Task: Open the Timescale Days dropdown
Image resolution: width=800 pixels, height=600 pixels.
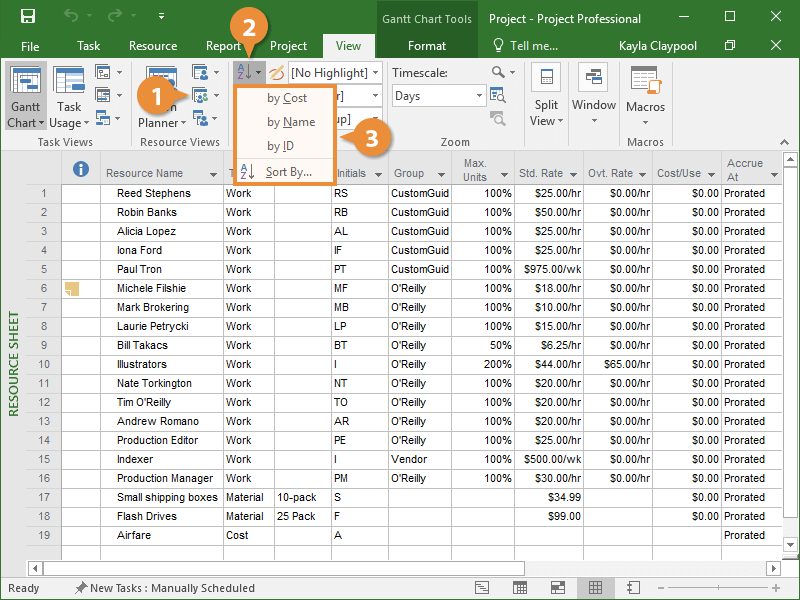Action: click(480, 96)
